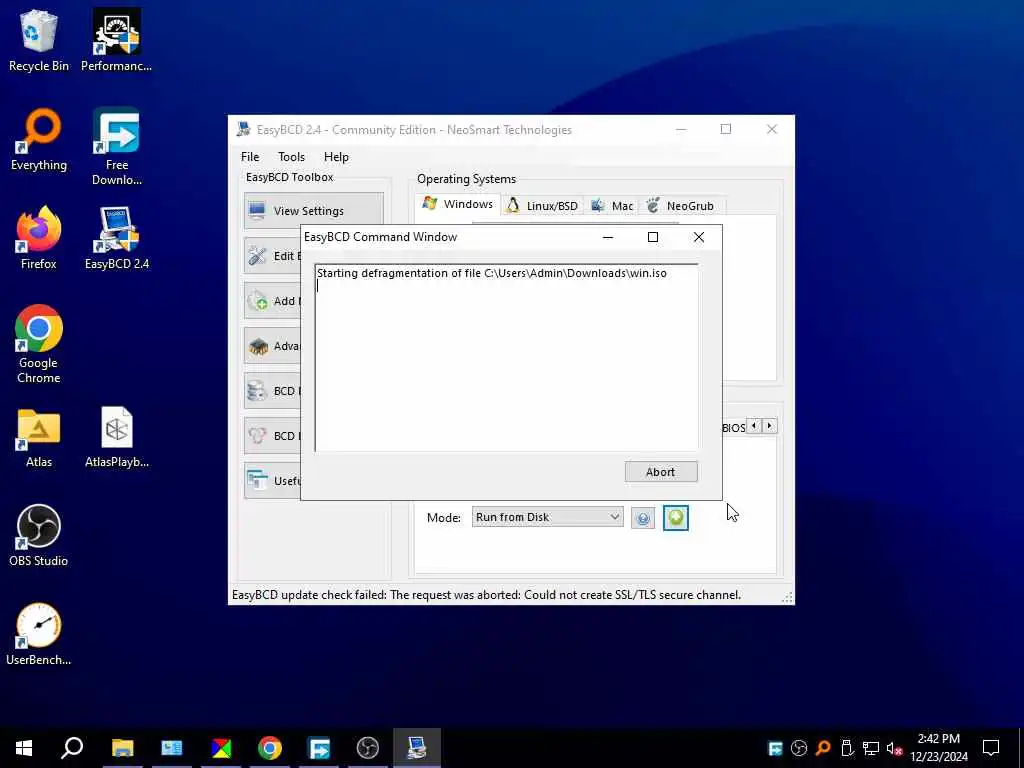This screenshot has height=768, width=1024.
Task: Switch to the Linux/BSD tab
Action: [543, 206]
